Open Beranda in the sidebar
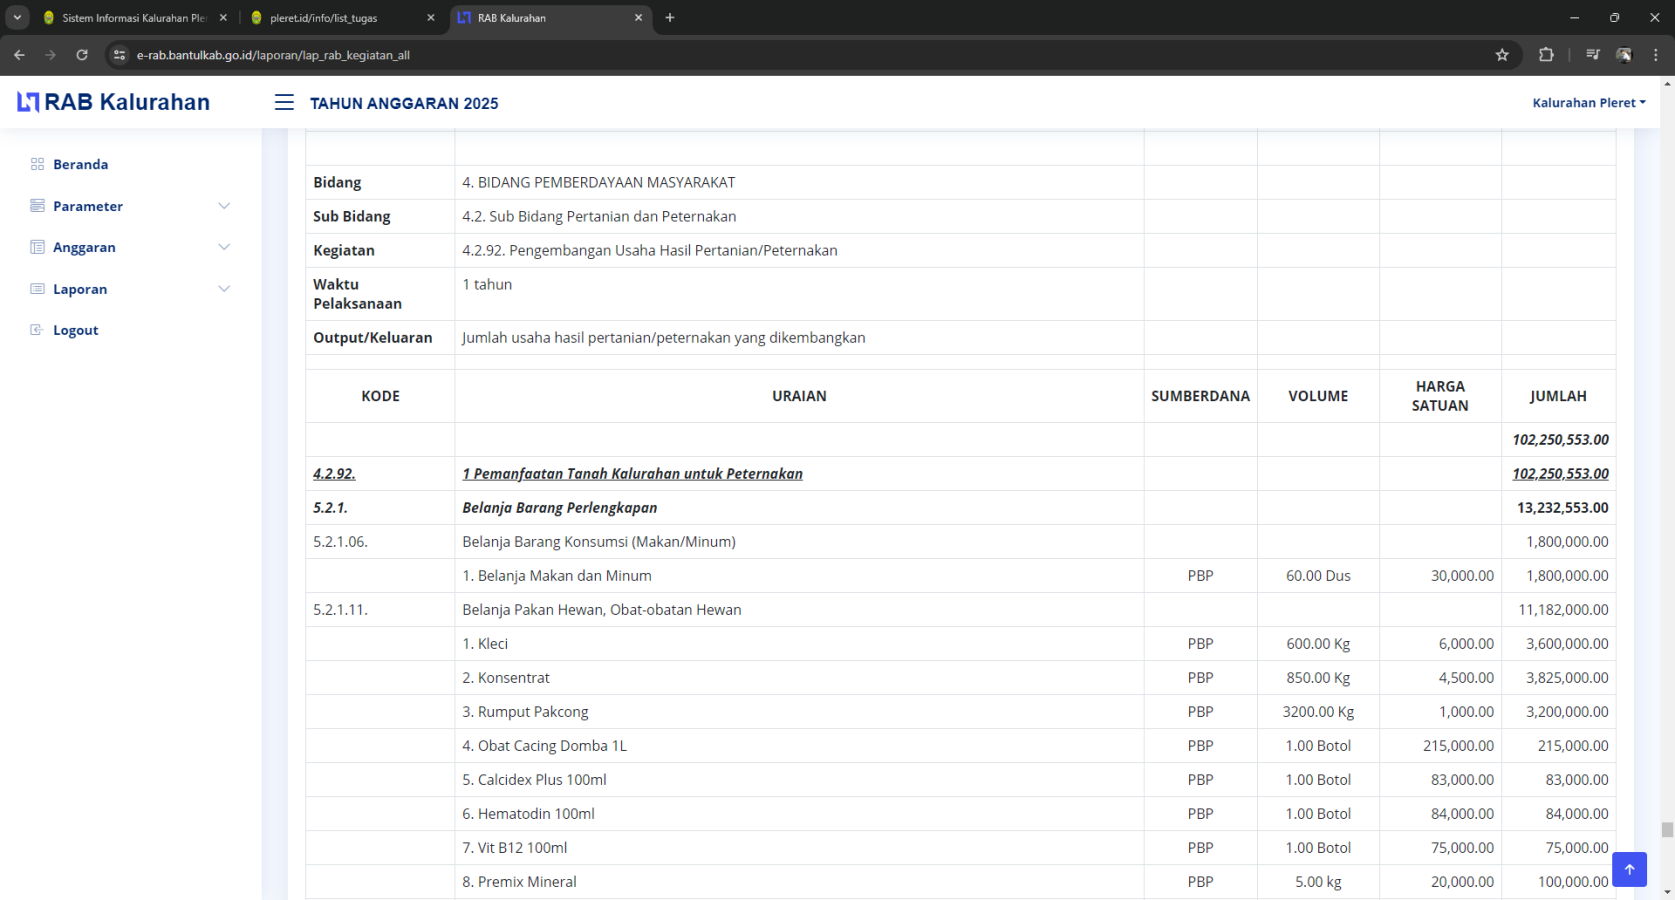 (81, 164)
